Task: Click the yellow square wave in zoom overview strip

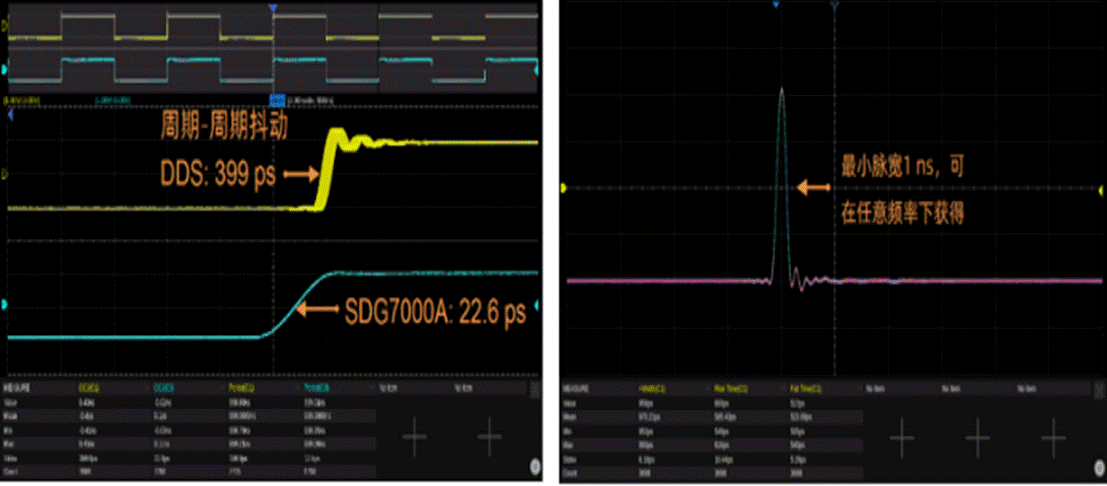Action: [272, 27]
